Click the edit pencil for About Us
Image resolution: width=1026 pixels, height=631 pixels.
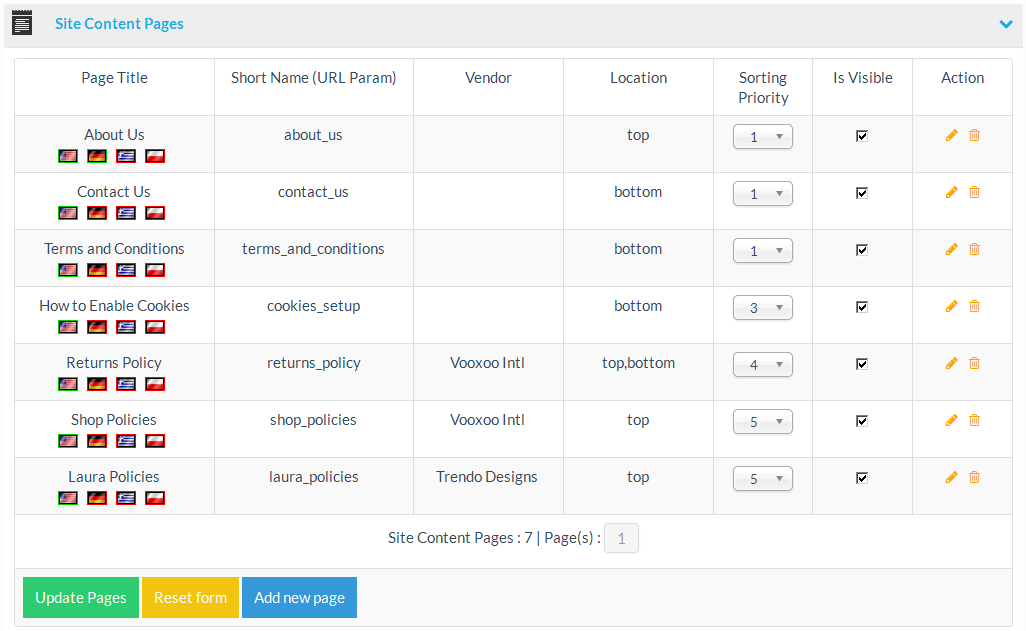(951, 136)
